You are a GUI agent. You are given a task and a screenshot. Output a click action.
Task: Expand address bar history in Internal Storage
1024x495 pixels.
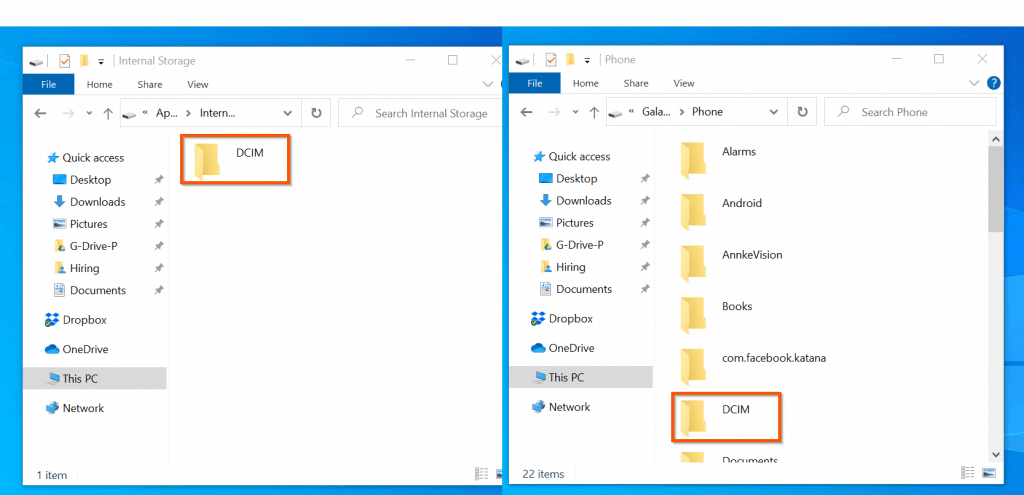click(x=287, y=113)
